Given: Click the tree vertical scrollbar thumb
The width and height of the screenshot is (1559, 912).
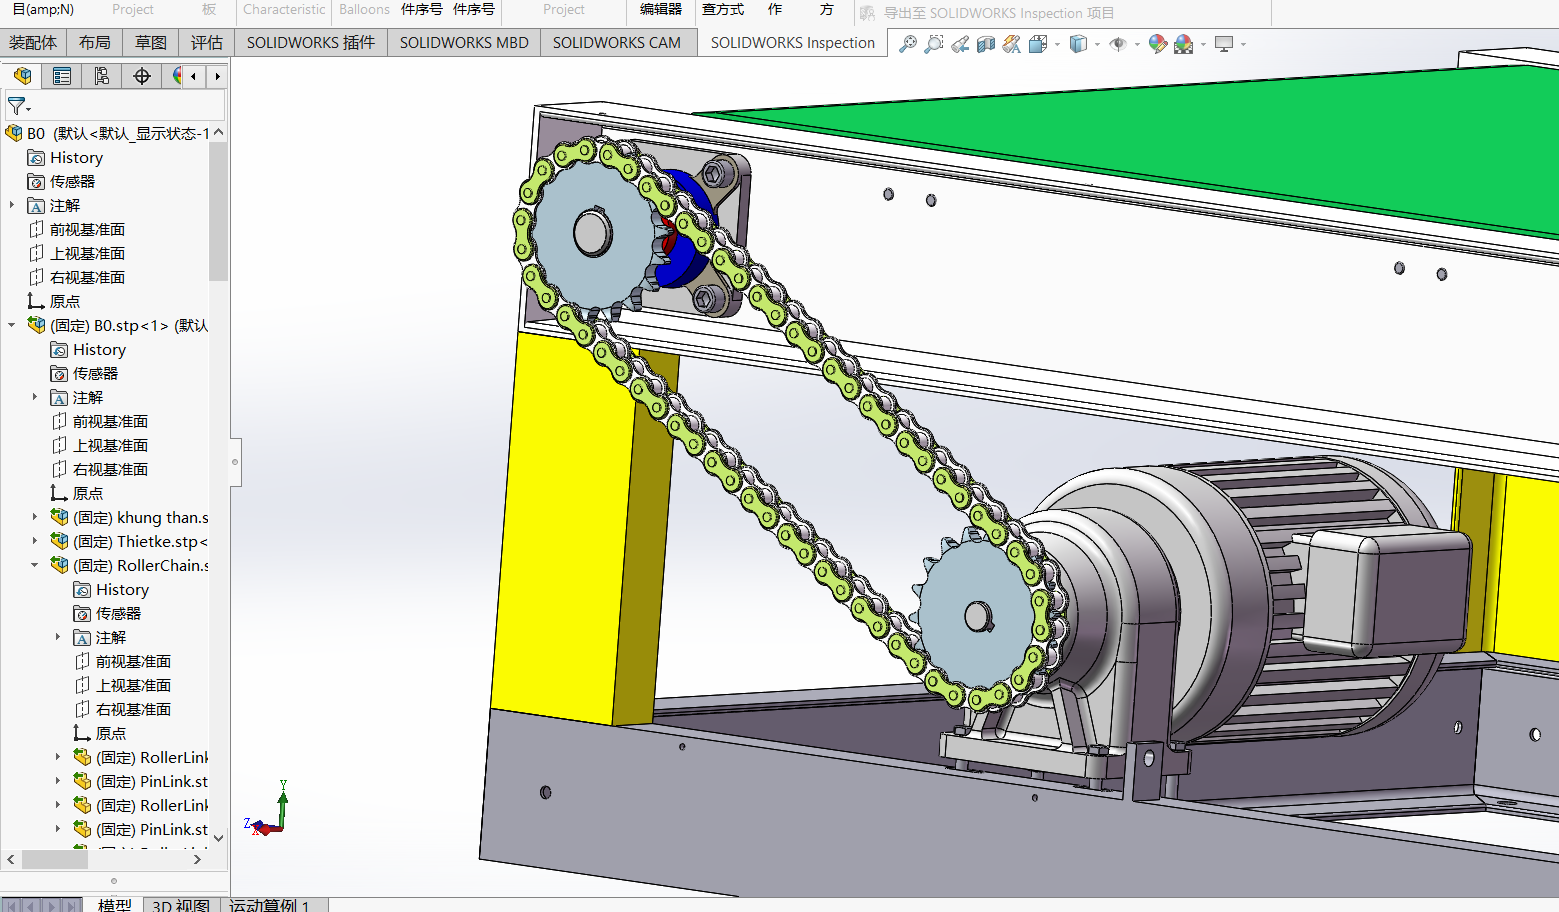Looking at the screenshot, I should click(x=219, y=212).
